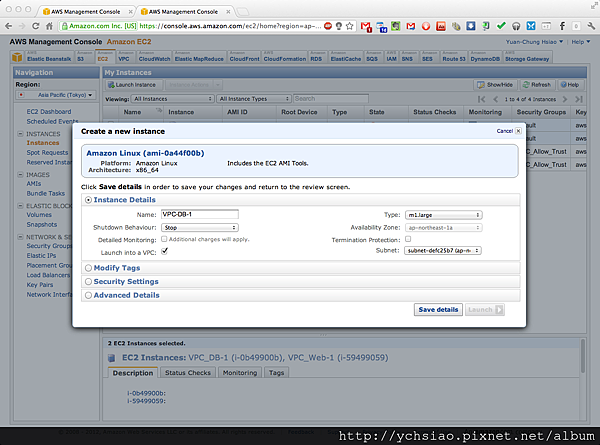Viewport: 600px width, 445px height.
Task: Click the instance Name input field
Action: (x=200, y=214)
